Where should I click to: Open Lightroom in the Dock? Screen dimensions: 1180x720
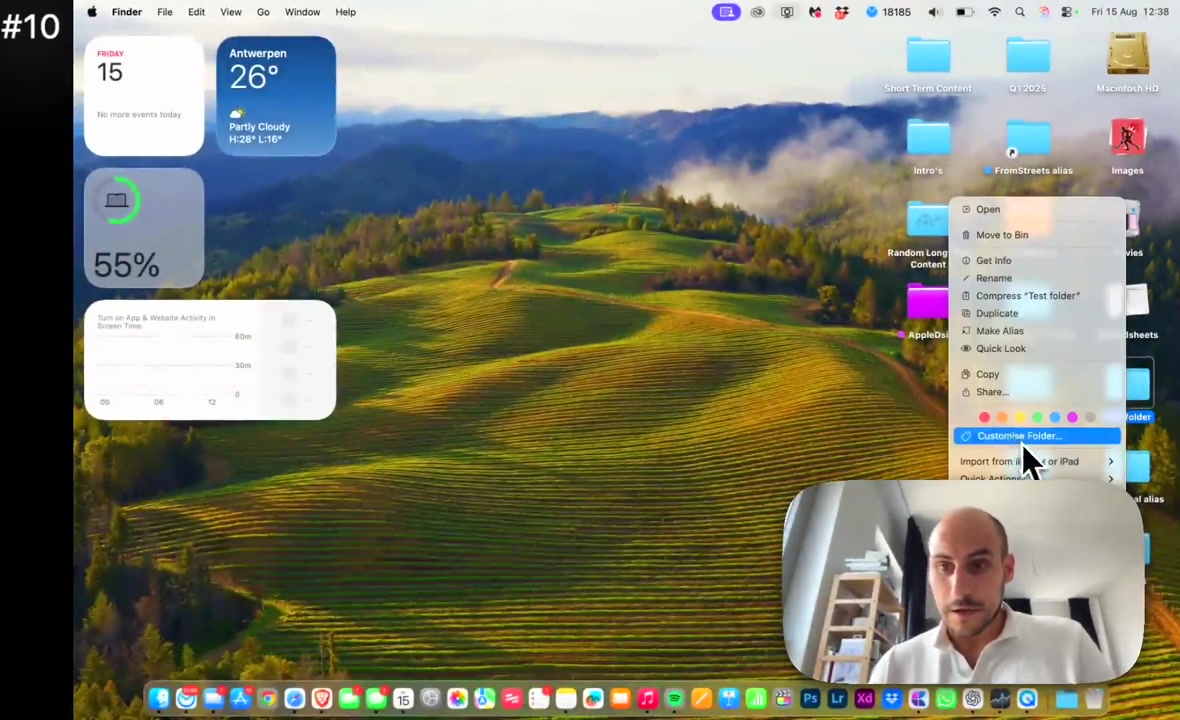pyautogui.click(x=837, y=699)
